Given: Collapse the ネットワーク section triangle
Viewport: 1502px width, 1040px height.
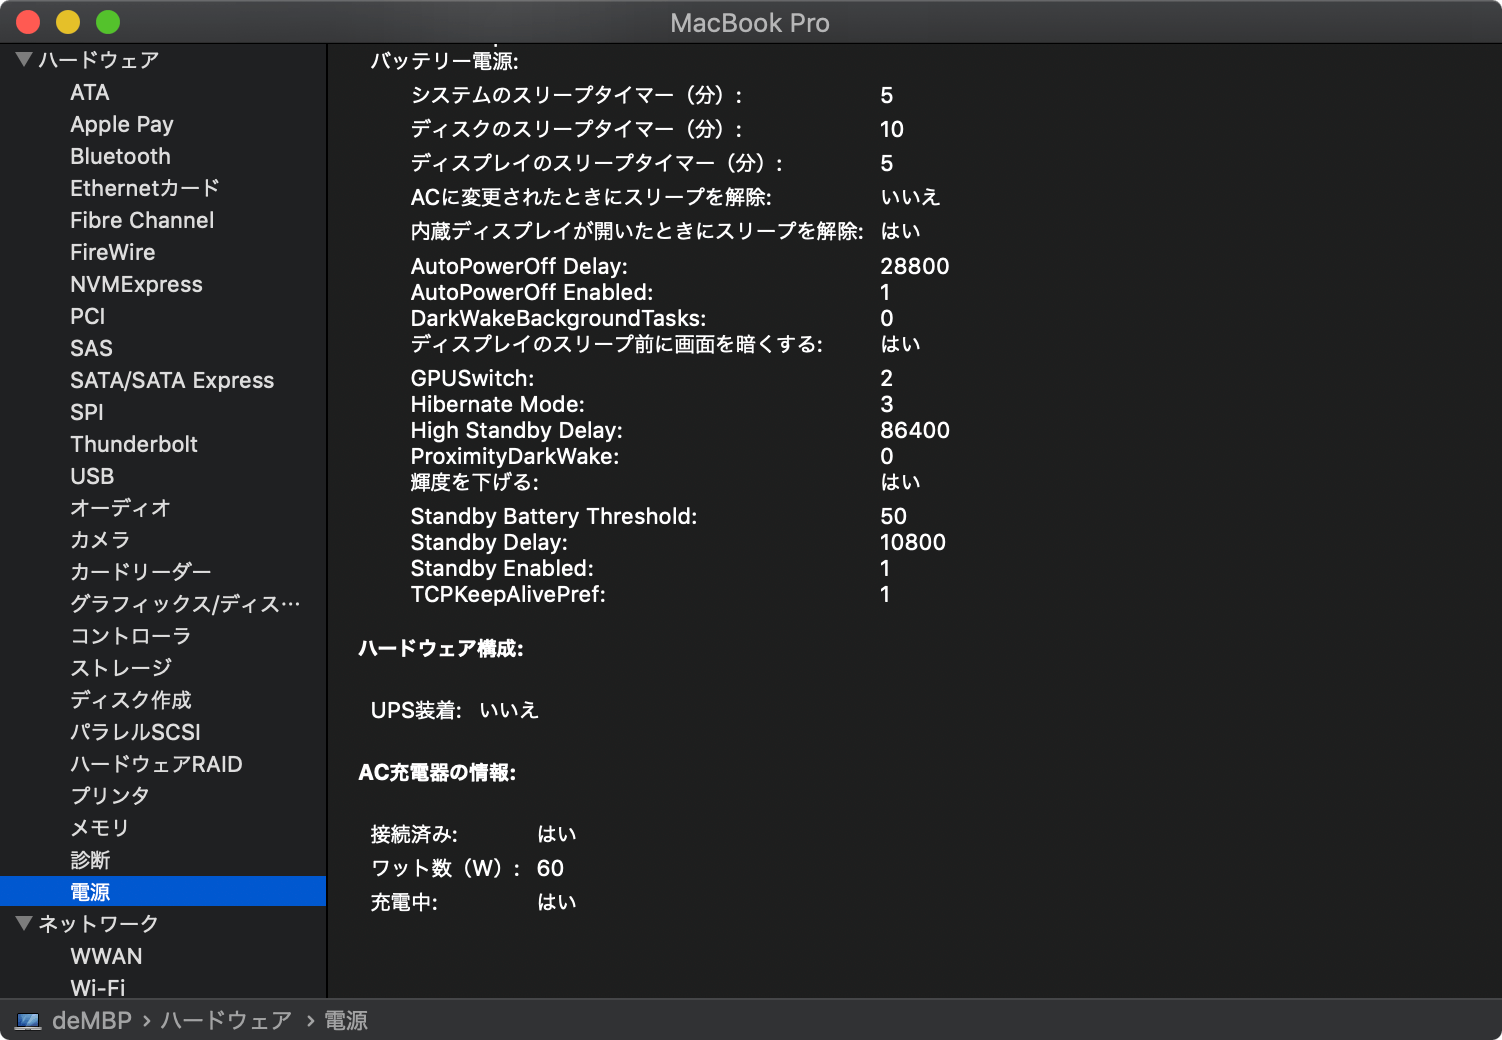Looking at the screenshot, I should point(24,923).
